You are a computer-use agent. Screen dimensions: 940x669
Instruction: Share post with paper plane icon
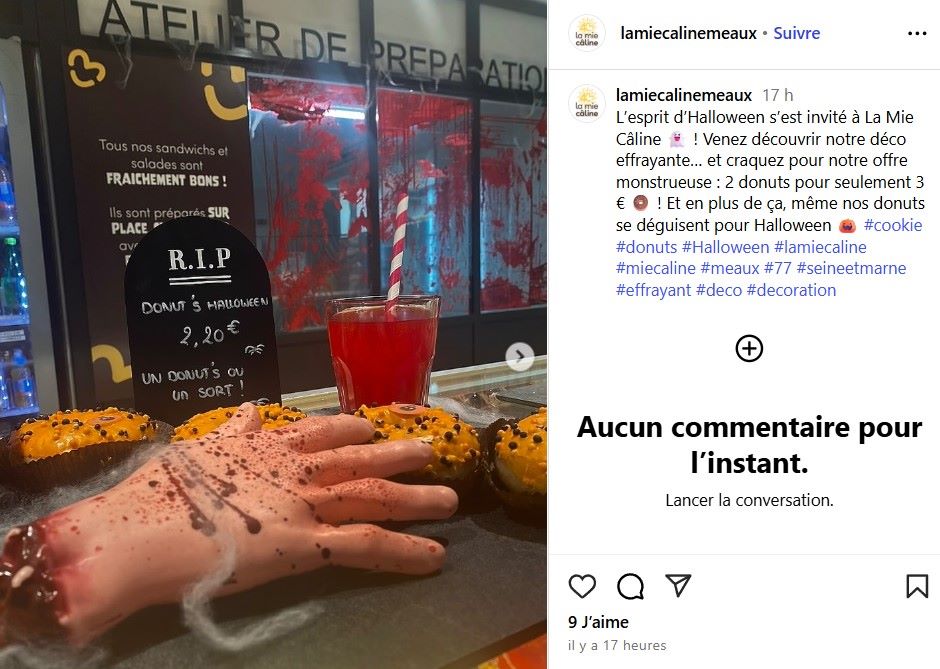pos(678,585)
